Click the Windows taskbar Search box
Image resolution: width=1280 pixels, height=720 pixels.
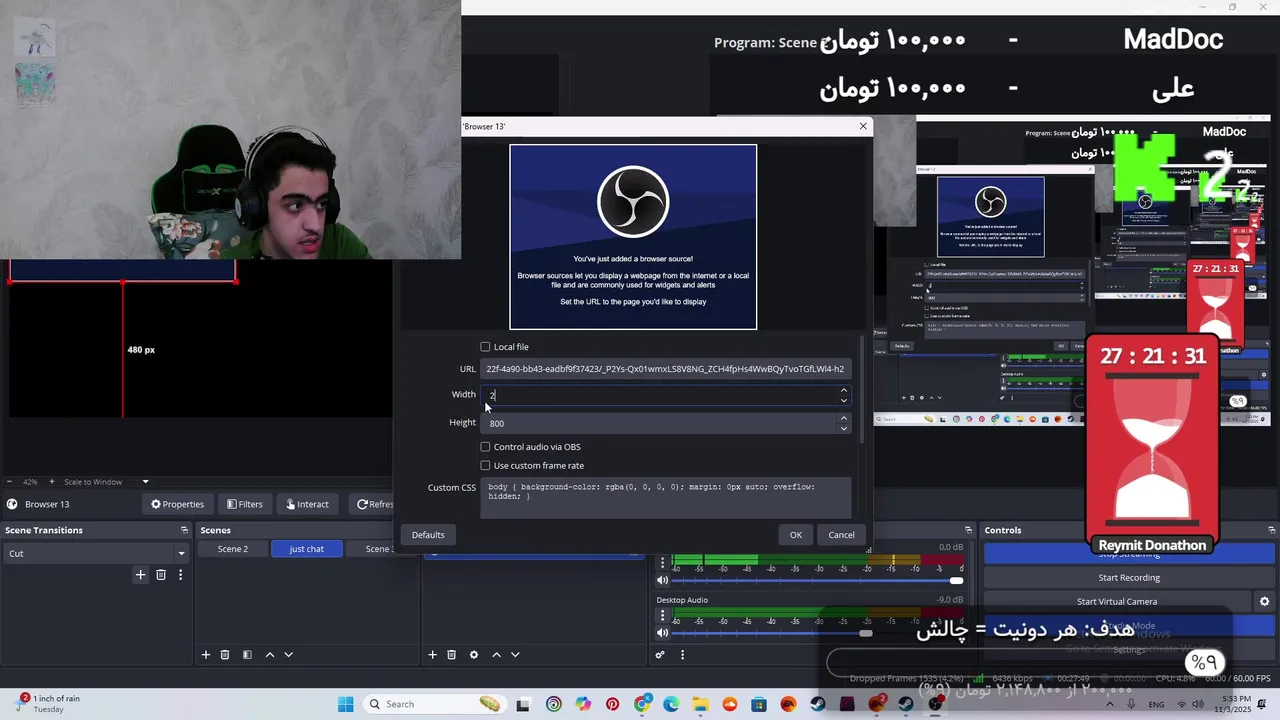coord(433,704)
